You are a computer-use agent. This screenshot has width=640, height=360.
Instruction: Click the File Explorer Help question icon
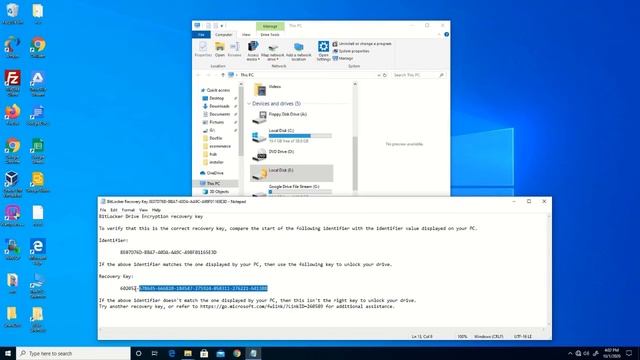tap(446, 35)
